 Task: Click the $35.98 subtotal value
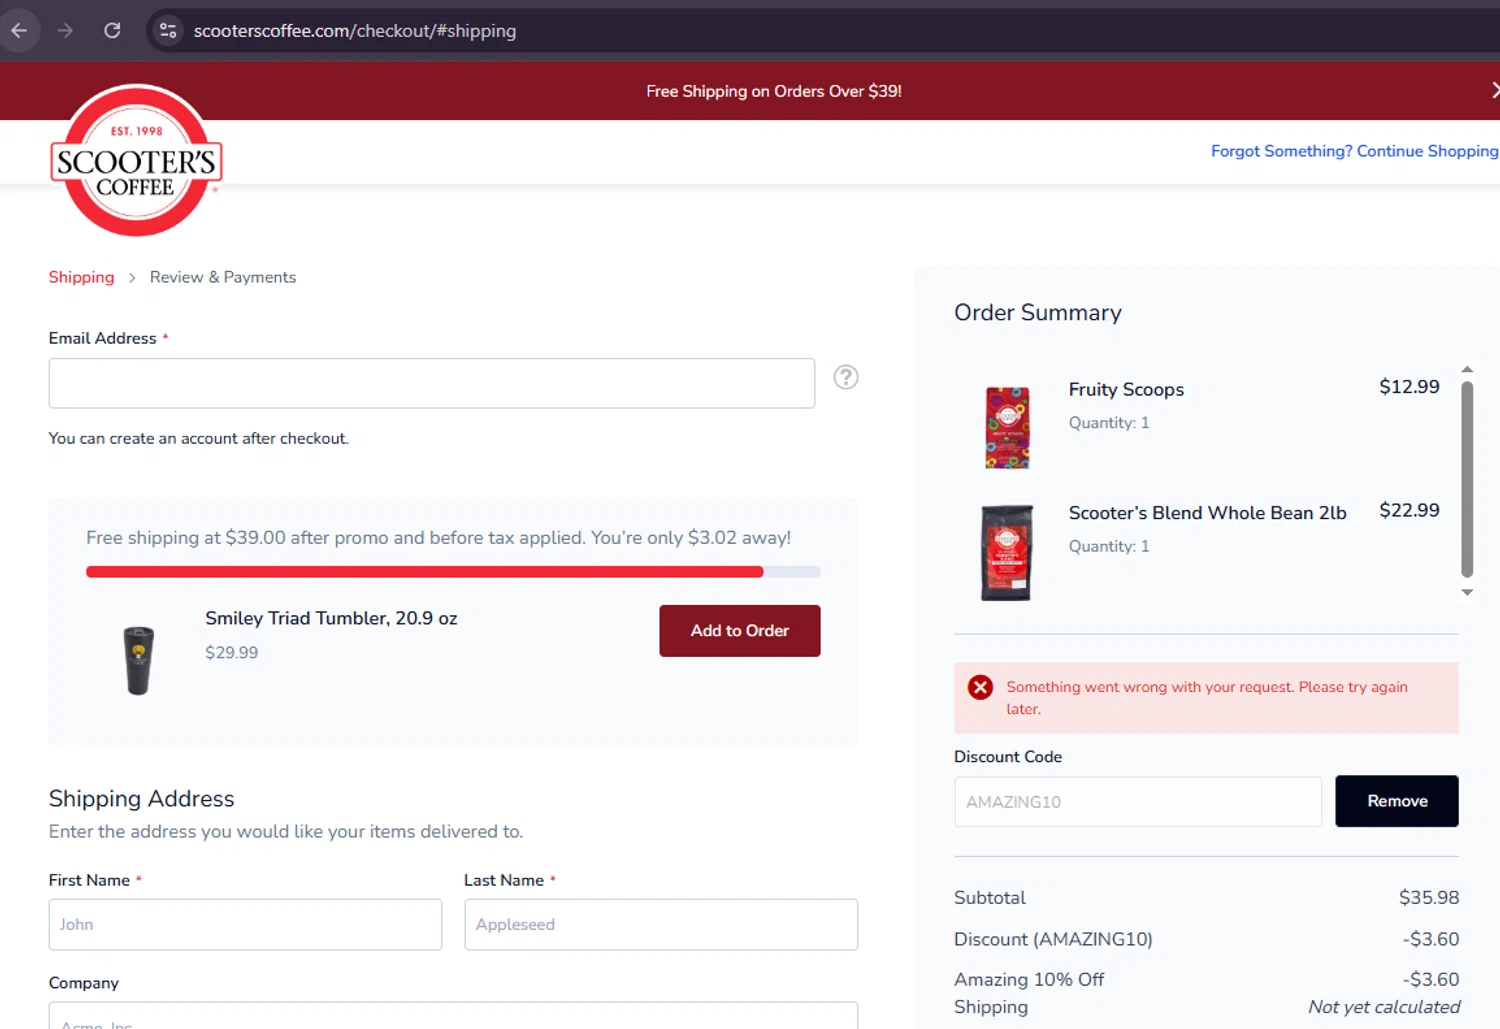1429,898
